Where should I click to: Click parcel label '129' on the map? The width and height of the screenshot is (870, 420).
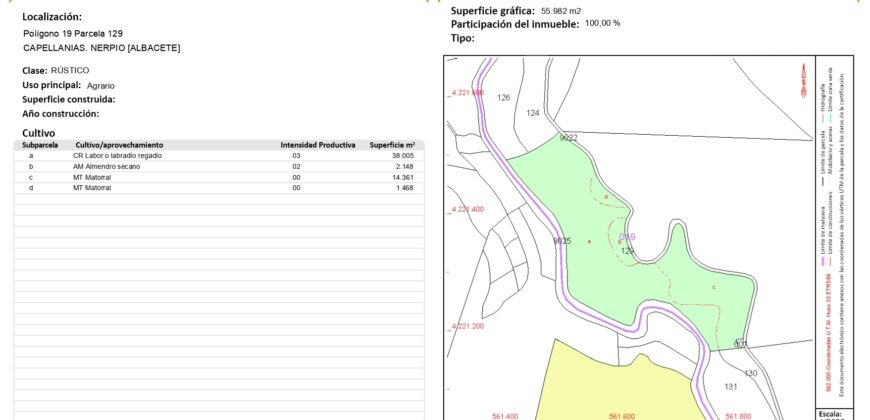coord(628,251)
